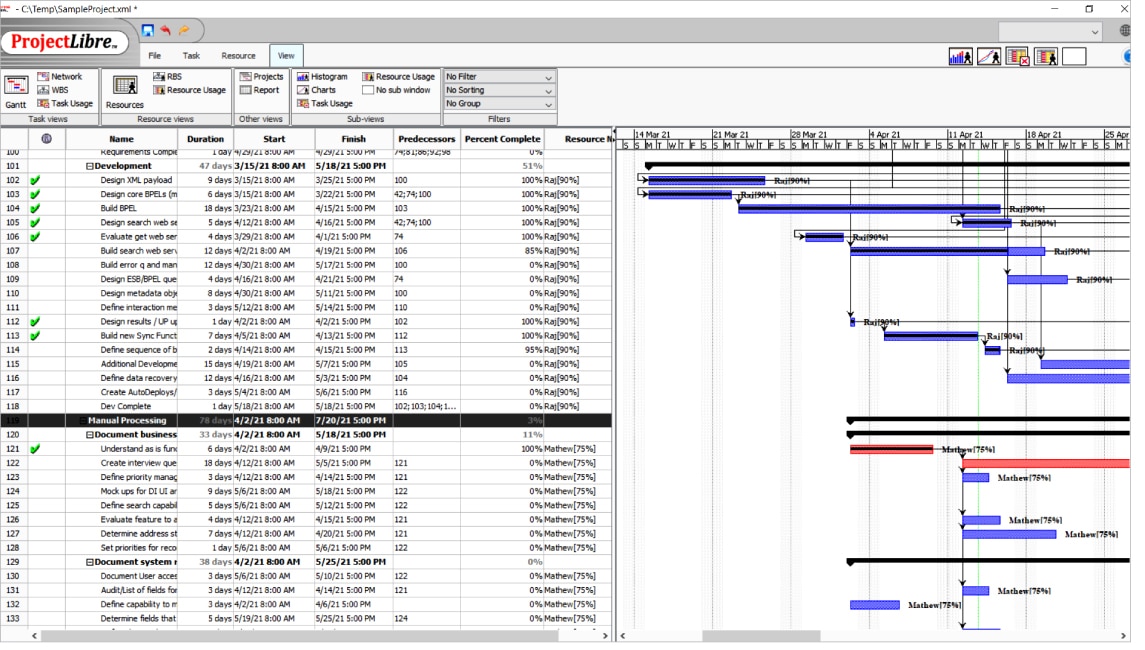Screen dimensions: 1145x650
Task: Open the Gantt chart view
Action: click(16, 92)
